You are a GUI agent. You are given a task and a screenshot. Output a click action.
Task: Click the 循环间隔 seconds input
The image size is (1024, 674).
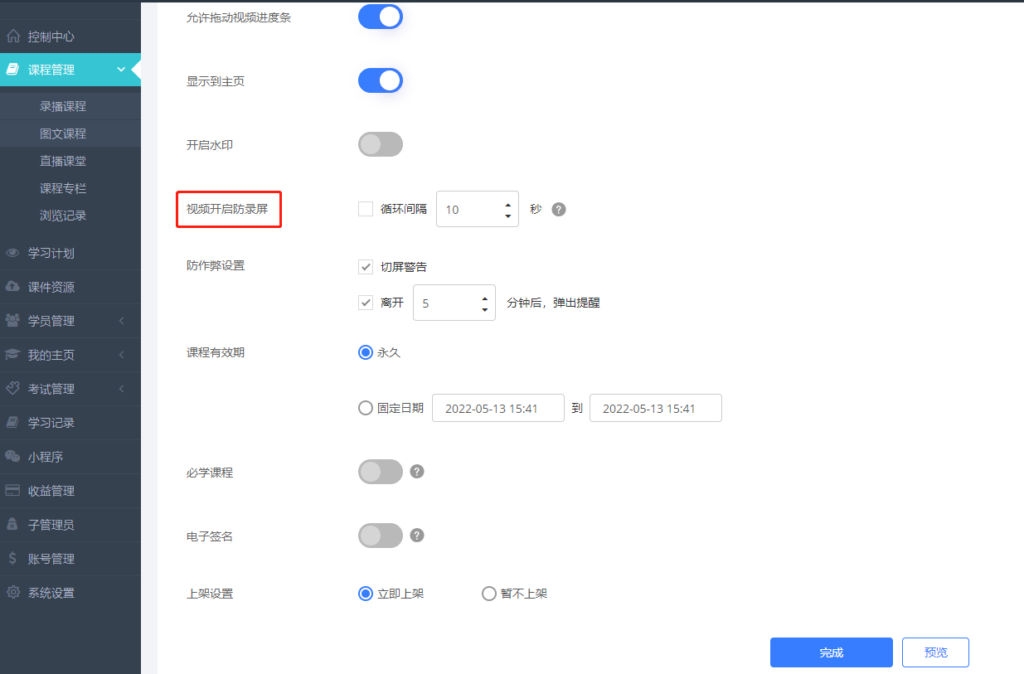pyautogui.click(x=477, y=209)
